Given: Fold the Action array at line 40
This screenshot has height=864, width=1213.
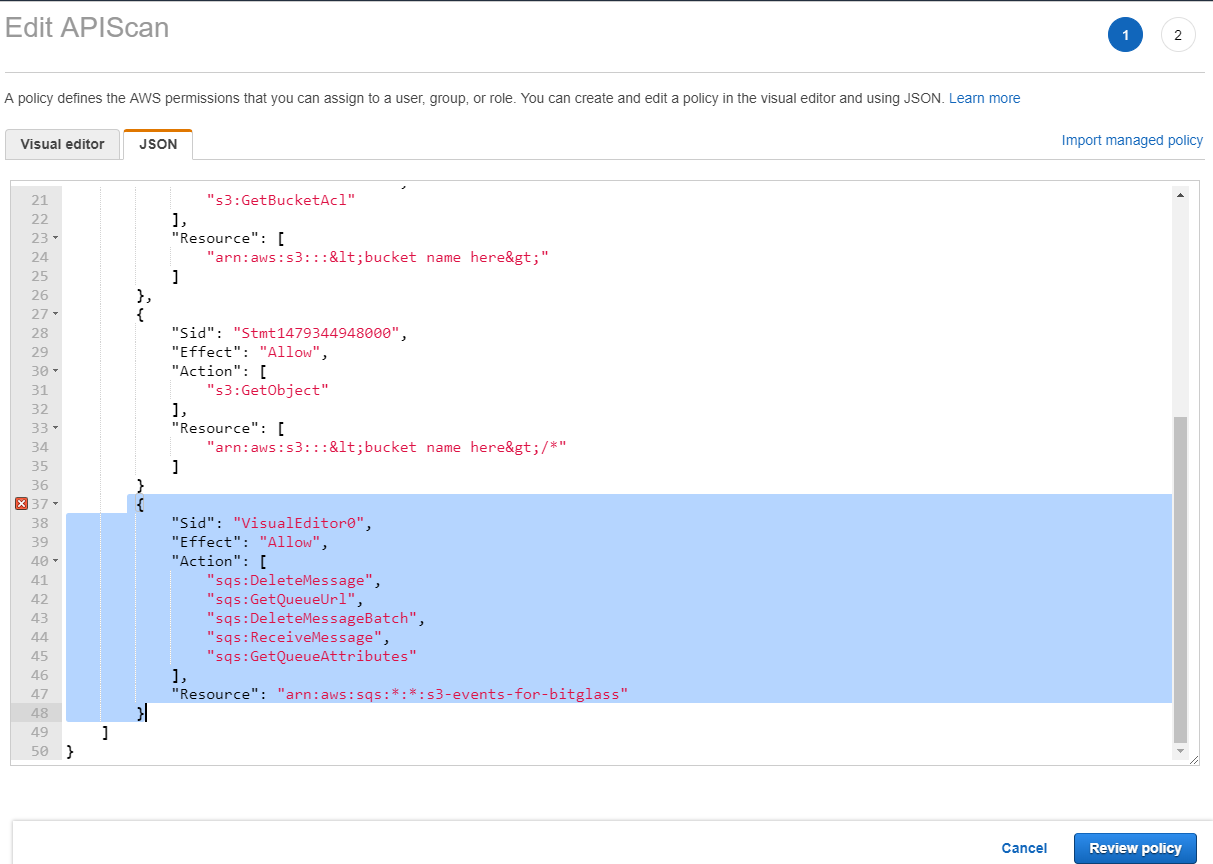Looking at the screenshot, I should pyautogui.click(x=54, y=562).
